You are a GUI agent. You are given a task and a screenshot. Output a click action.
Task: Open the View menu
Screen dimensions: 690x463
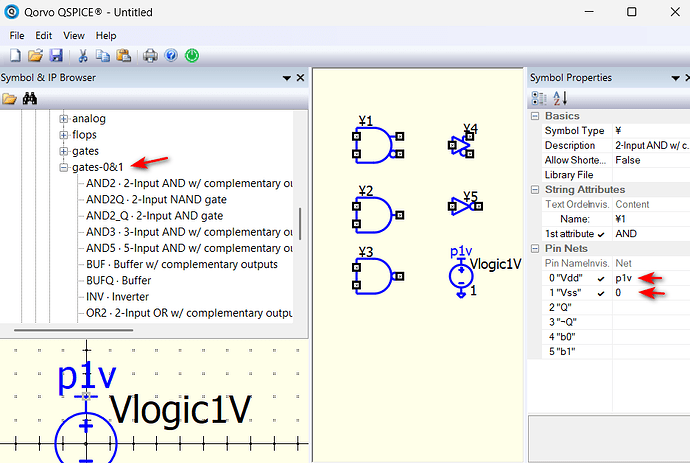tap(74, 35)
